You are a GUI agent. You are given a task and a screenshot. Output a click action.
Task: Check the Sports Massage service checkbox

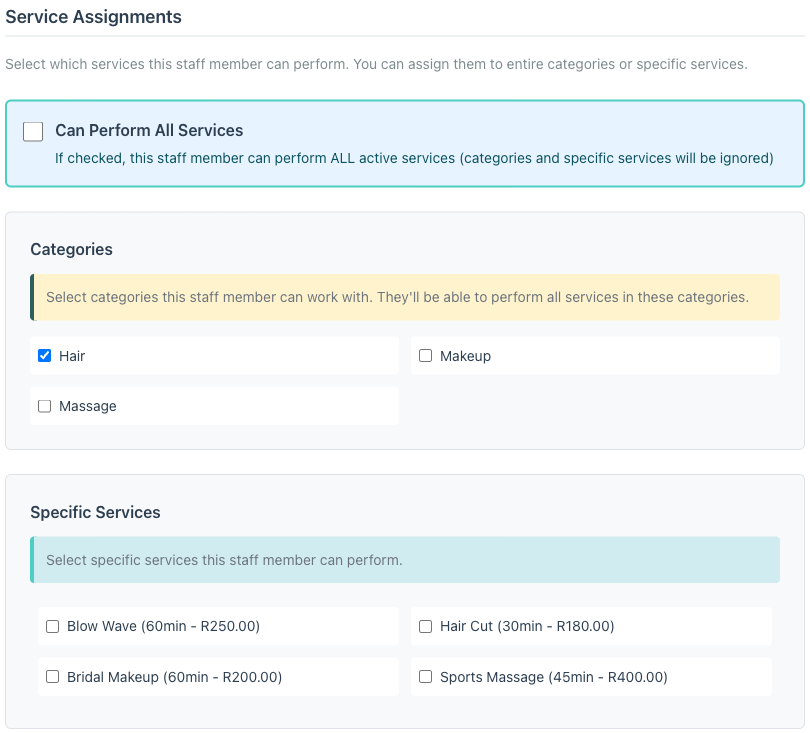[425, 677]
